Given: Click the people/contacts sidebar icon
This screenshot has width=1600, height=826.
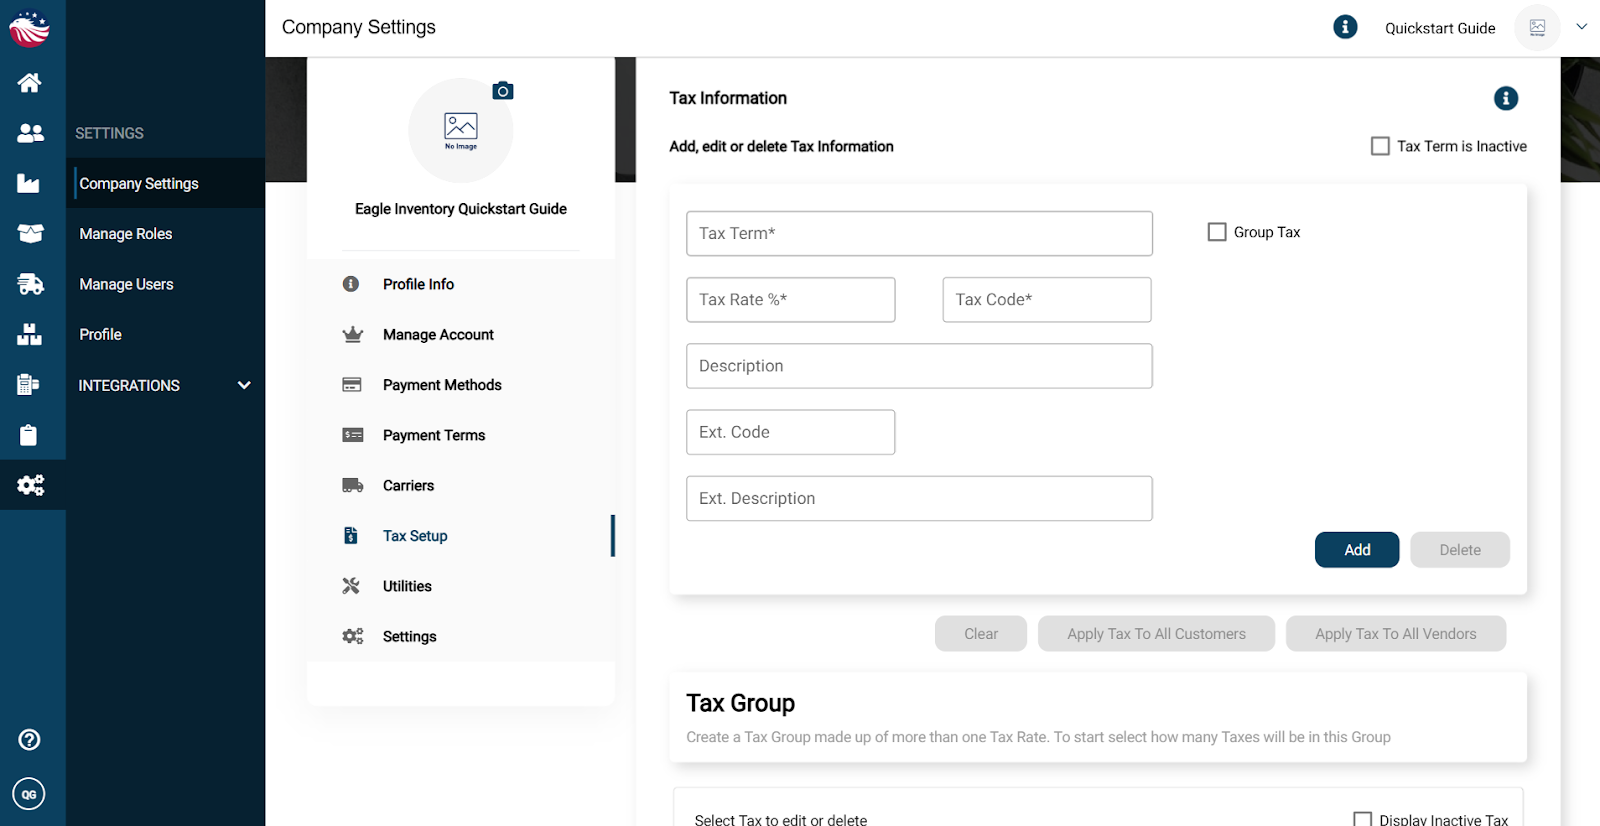Looking at the screenshot, I should (30, 133).
